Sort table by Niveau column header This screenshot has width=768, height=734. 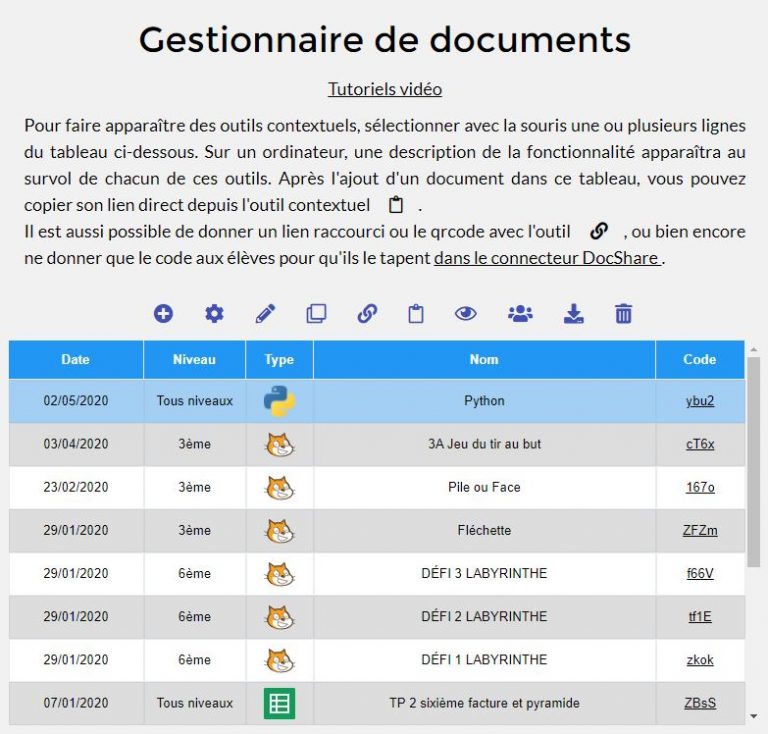coord(194,360)
